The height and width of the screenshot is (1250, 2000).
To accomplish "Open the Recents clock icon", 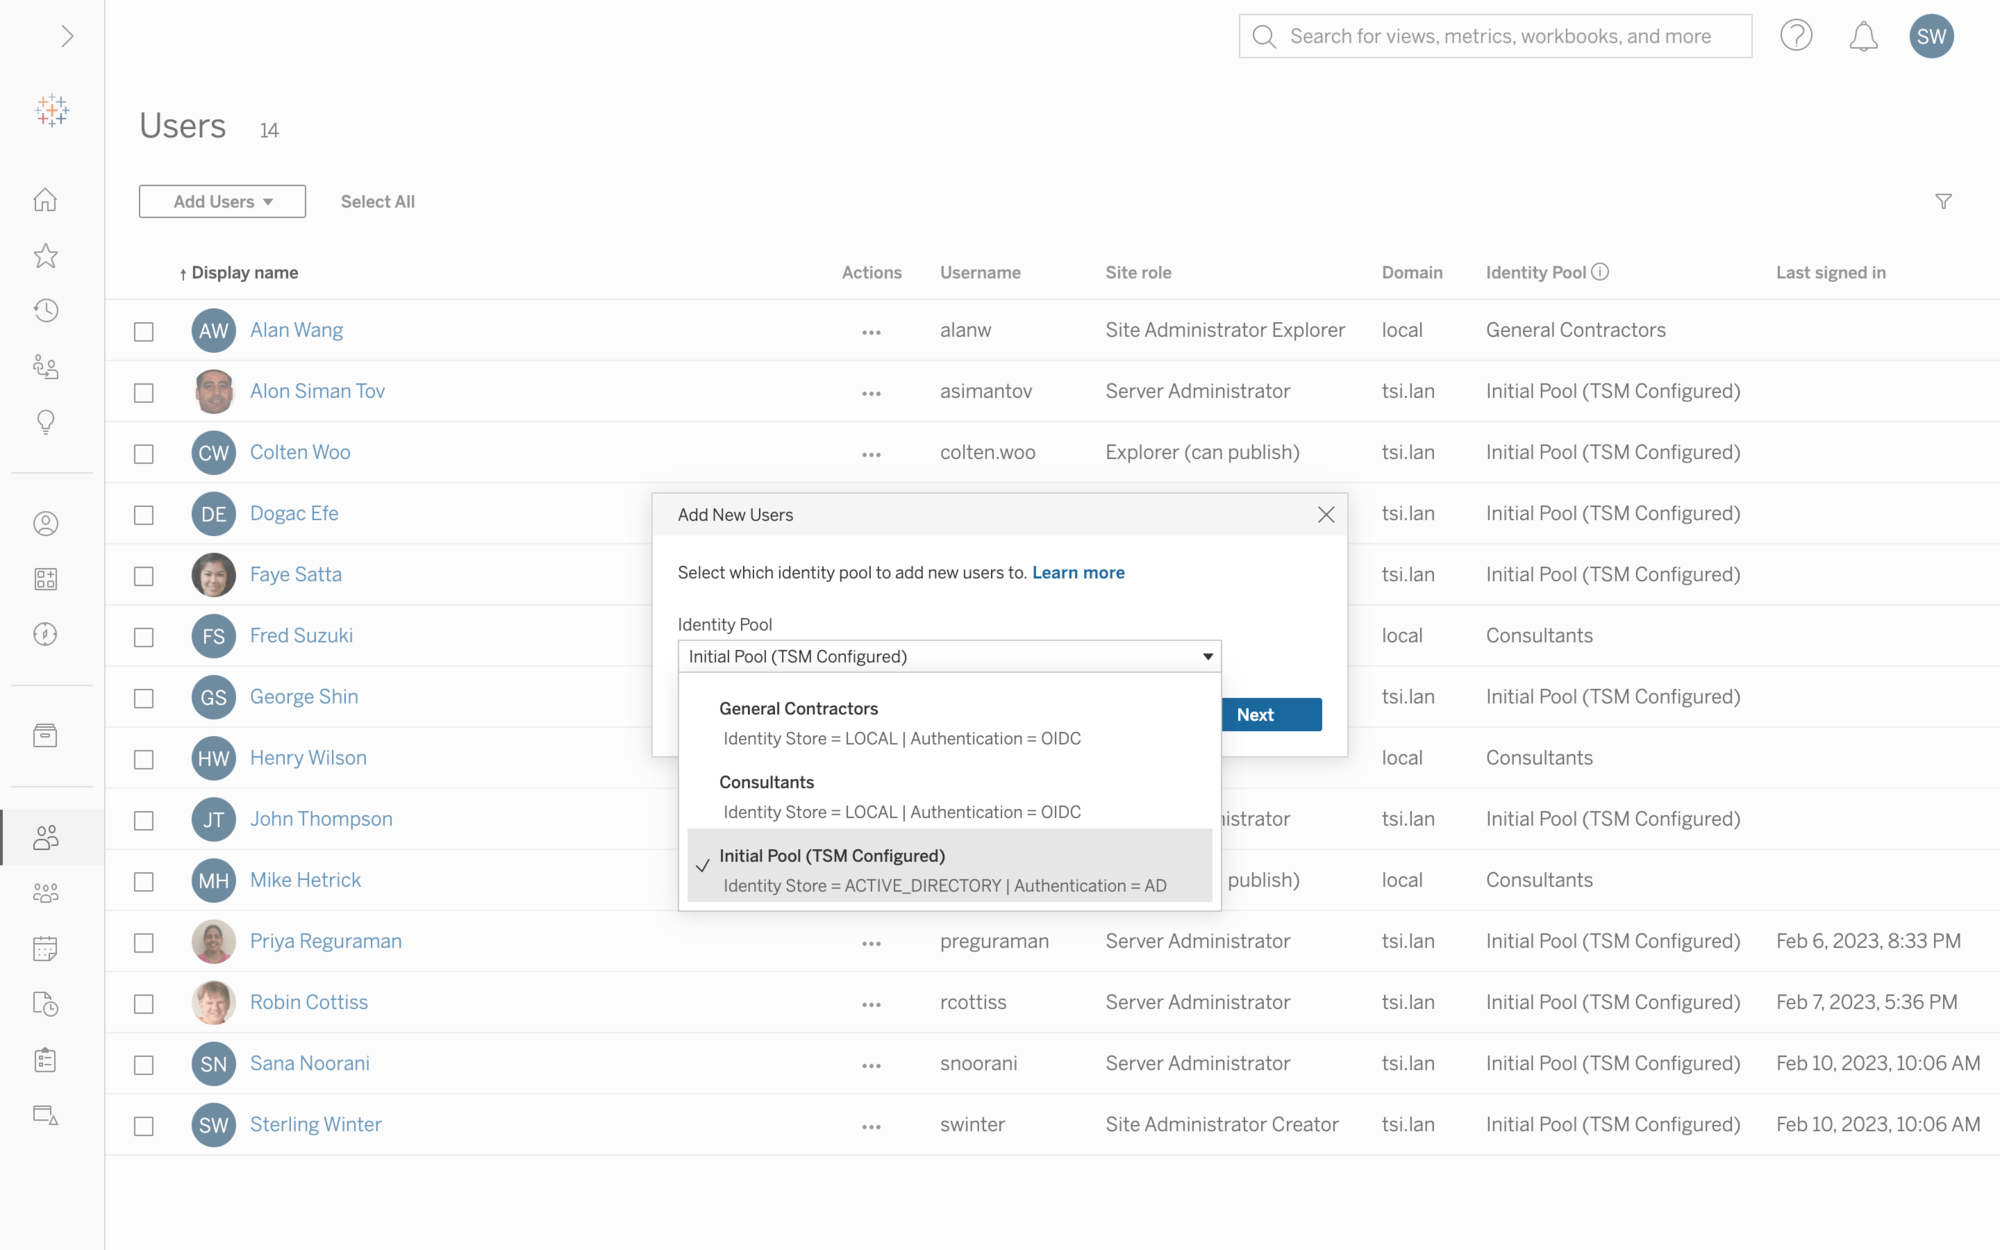I will (x=50, y=310).
